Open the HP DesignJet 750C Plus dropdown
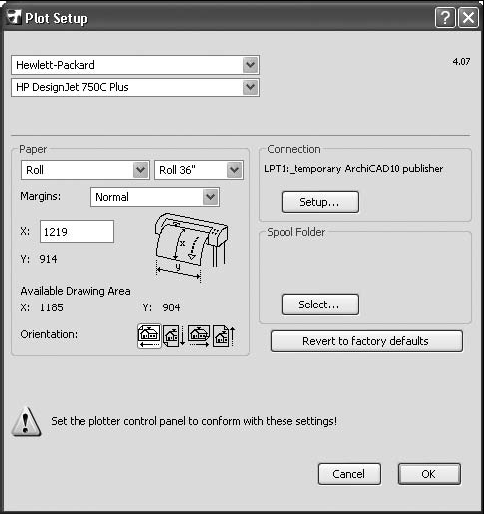484x514 pixels. click(251, 87)
